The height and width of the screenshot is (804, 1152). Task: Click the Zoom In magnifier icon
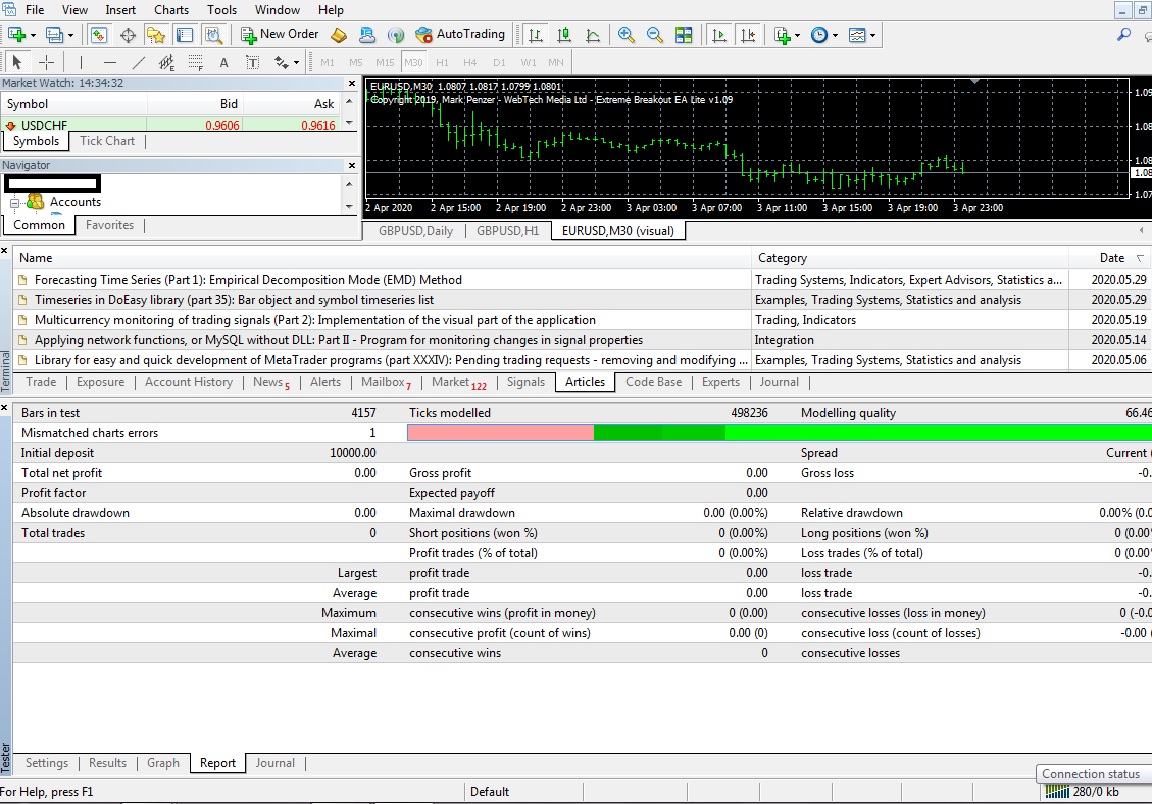tap(626, 35)
